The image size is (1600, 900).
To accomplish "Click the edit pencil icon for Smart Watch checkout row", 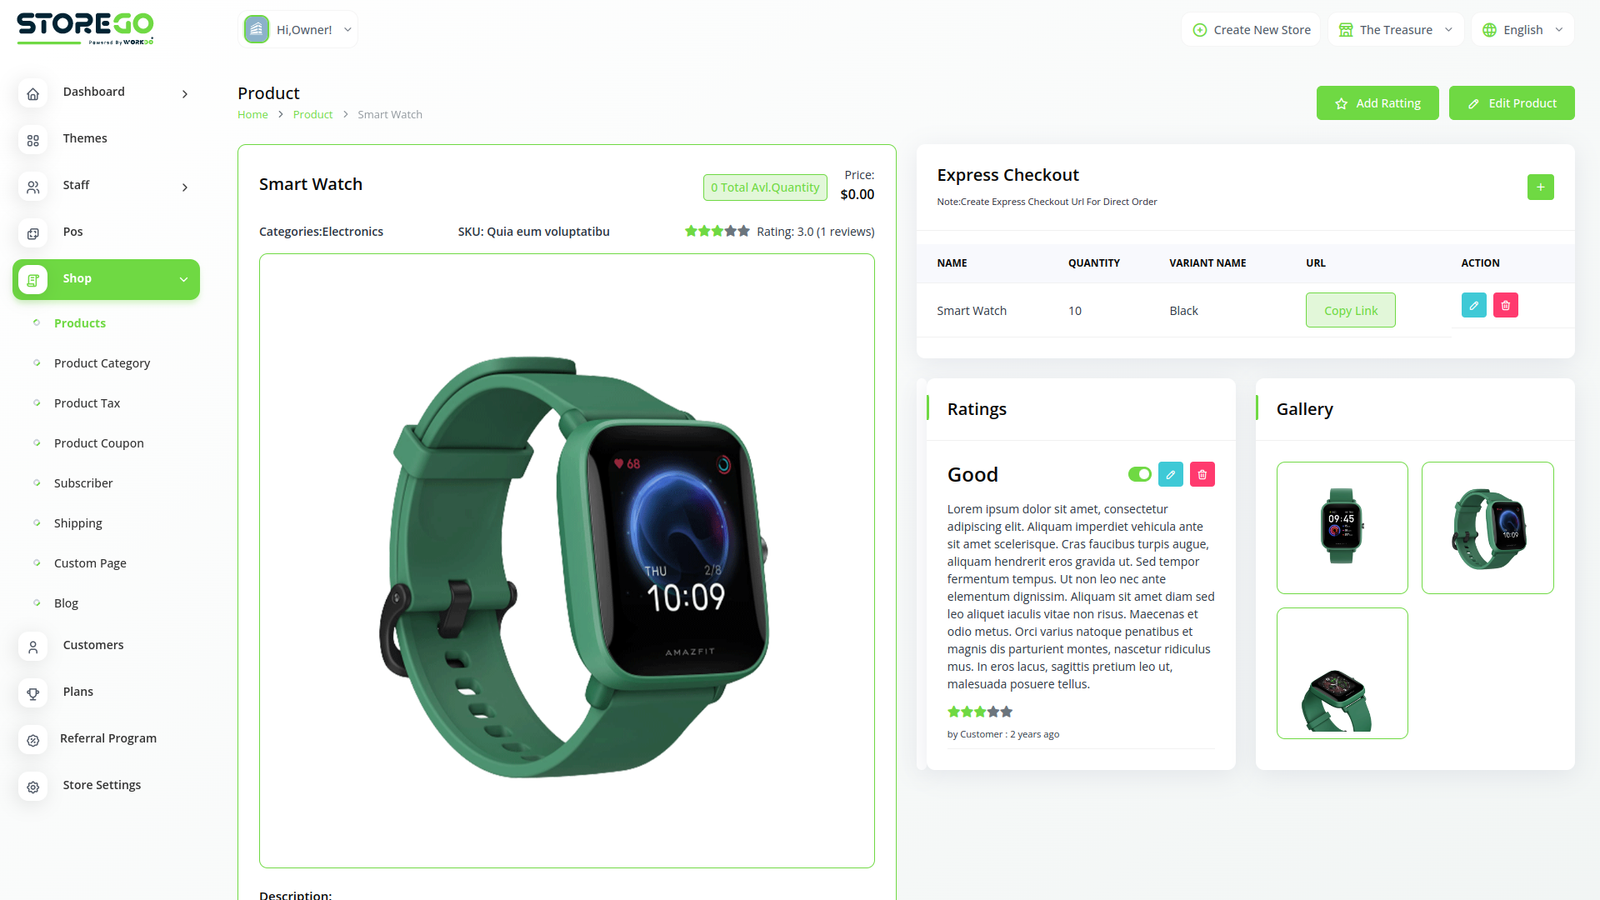I will (x=1473, y=305).
